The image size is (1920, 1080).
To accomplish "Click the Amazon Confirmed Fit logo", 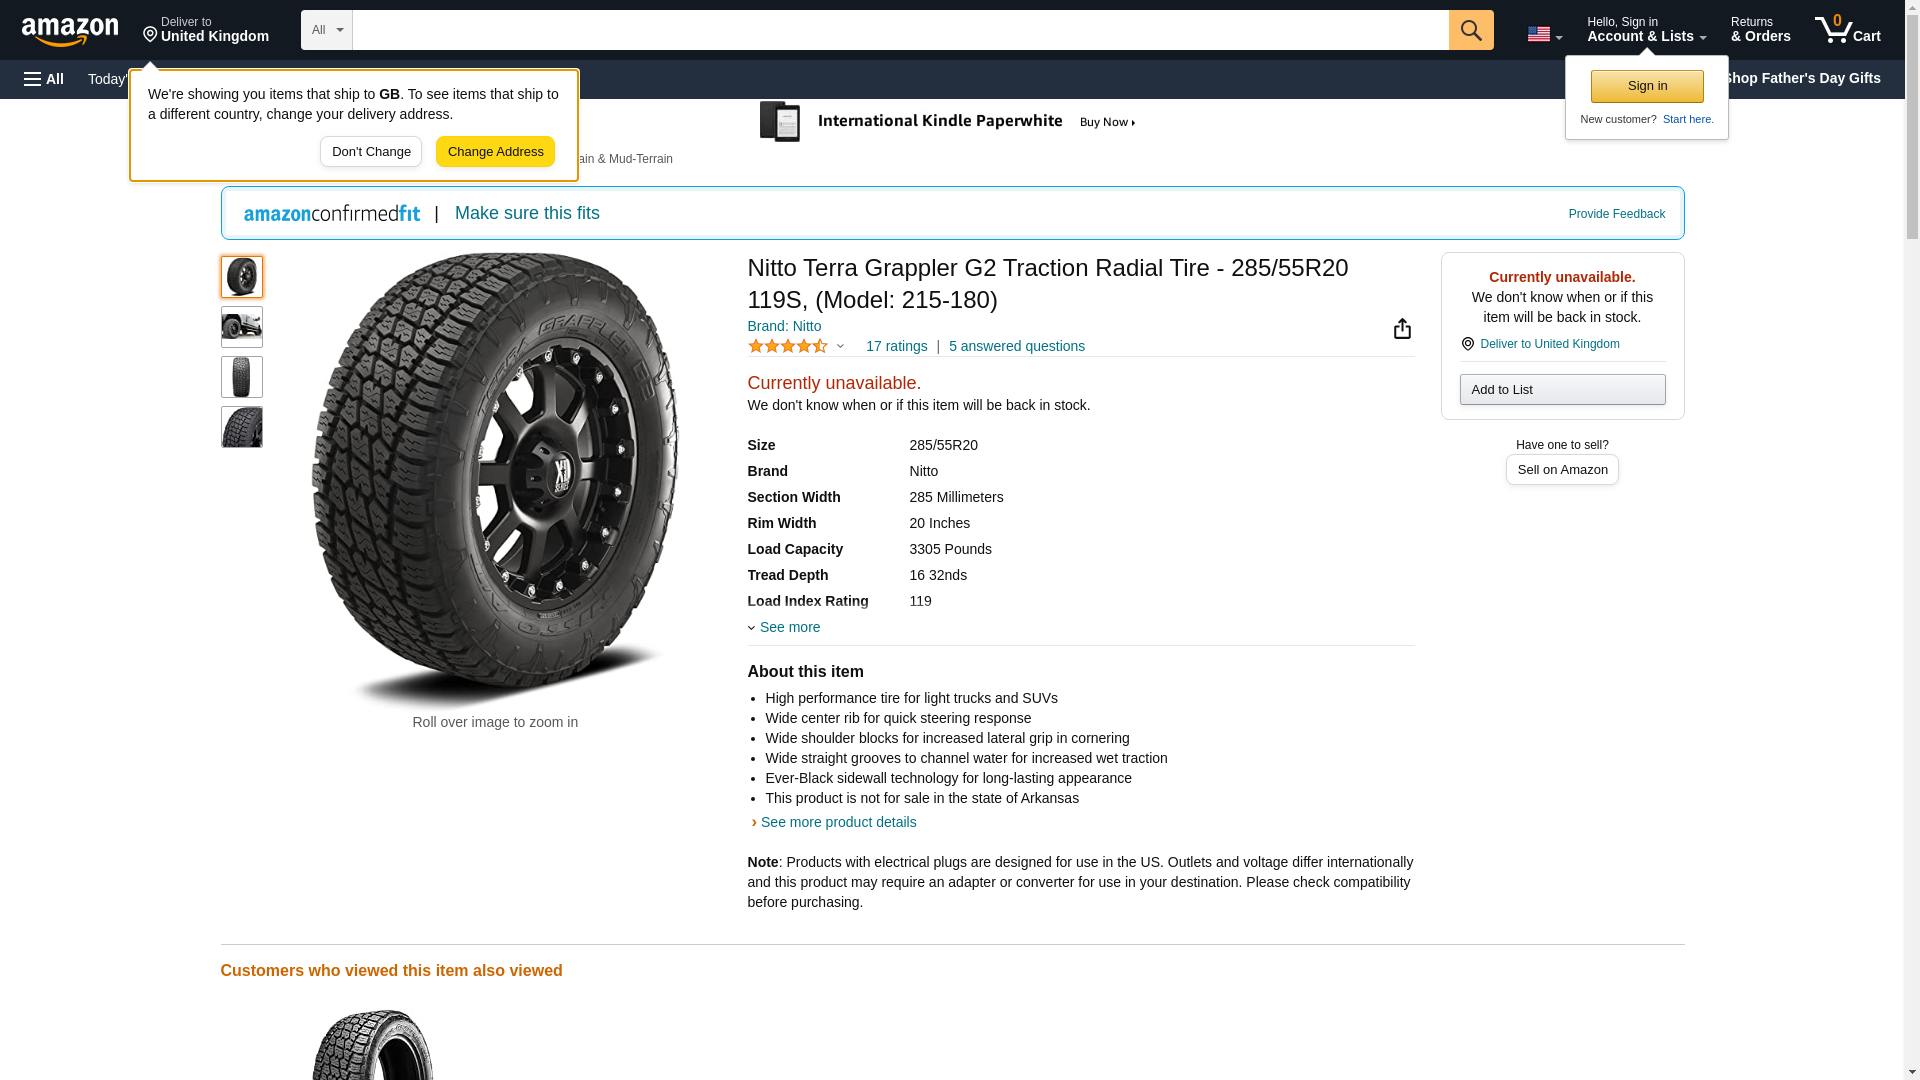I will 332,214.
